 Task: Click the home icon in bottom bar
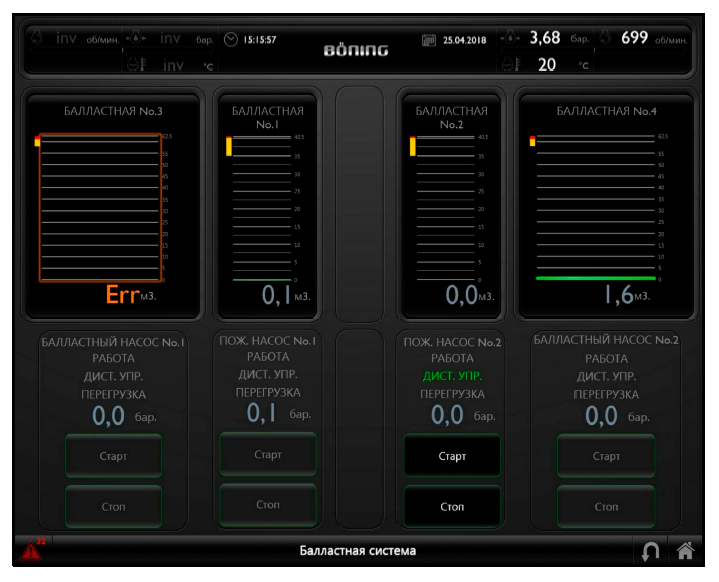[x=685, y=550]
